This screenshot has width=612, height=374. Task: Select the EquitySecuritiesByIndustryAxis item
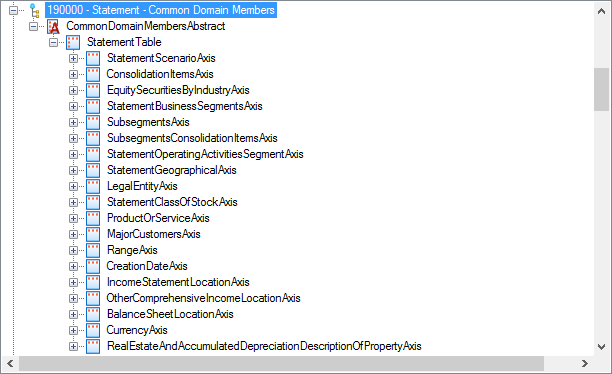(x=178, y=90)
